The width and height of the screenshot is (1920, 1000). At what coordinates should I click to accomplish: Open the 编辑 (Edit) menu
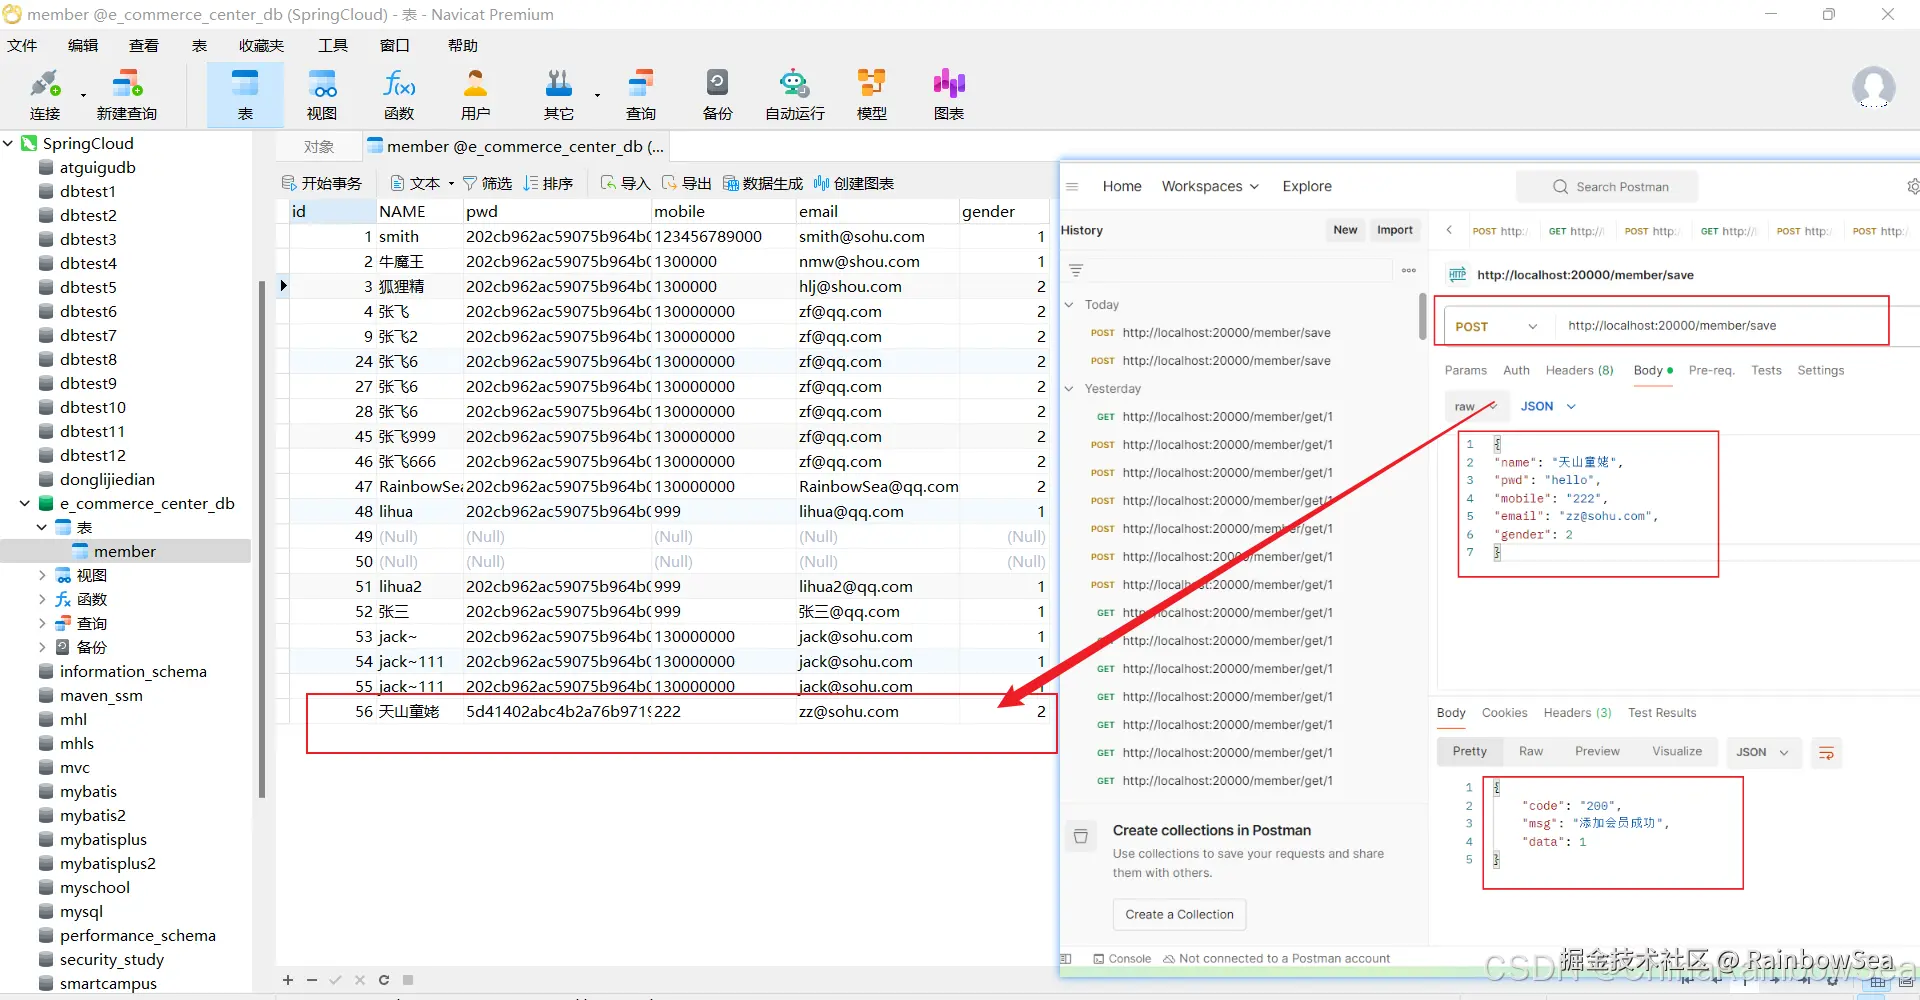click(83, 45)
